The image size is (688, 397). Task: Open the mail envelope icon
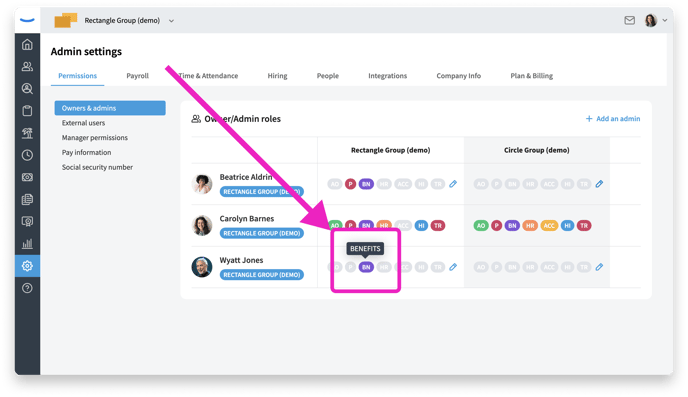coord(630,20)
